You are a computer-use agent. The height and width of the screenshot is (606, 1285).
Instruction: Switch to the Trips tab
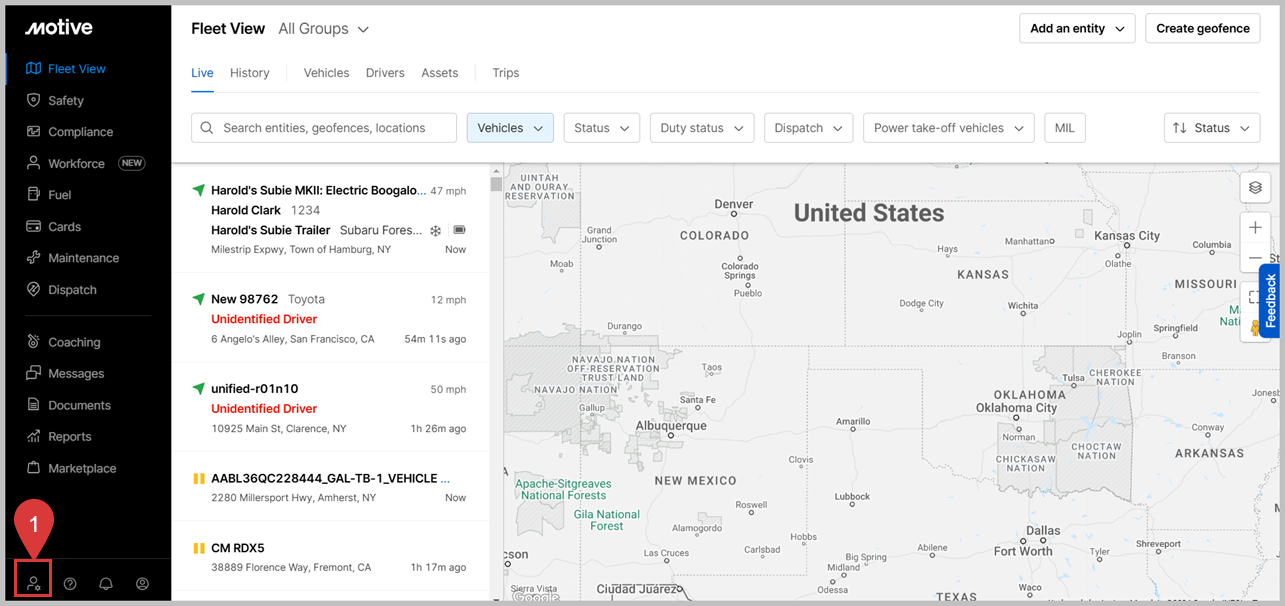point(505,73)
